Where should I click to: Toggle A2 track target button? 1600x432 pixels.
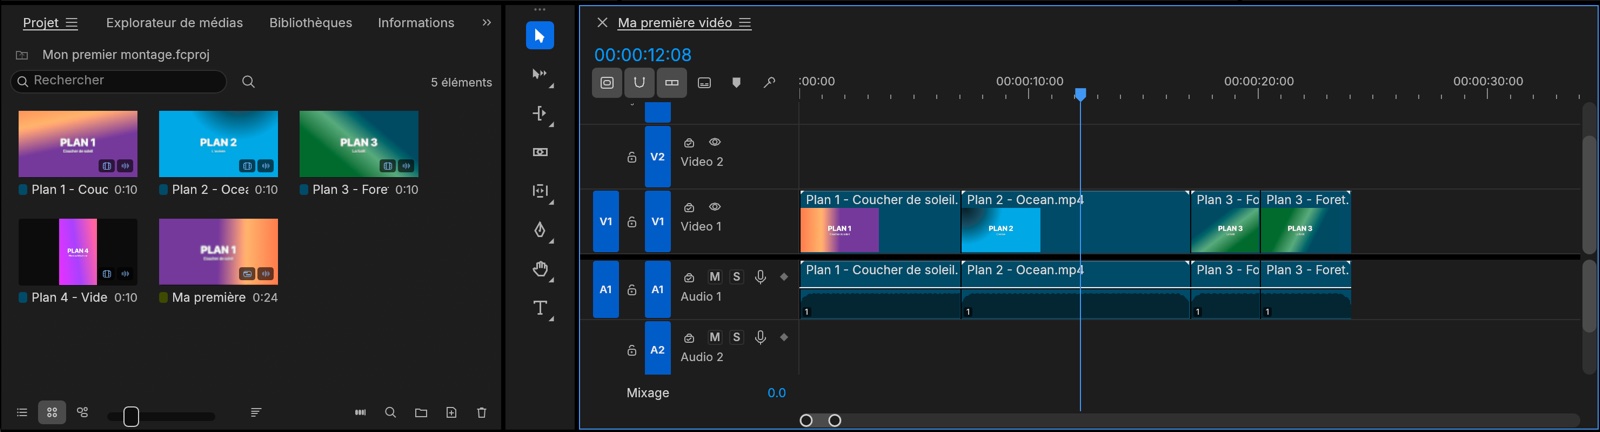658,349
